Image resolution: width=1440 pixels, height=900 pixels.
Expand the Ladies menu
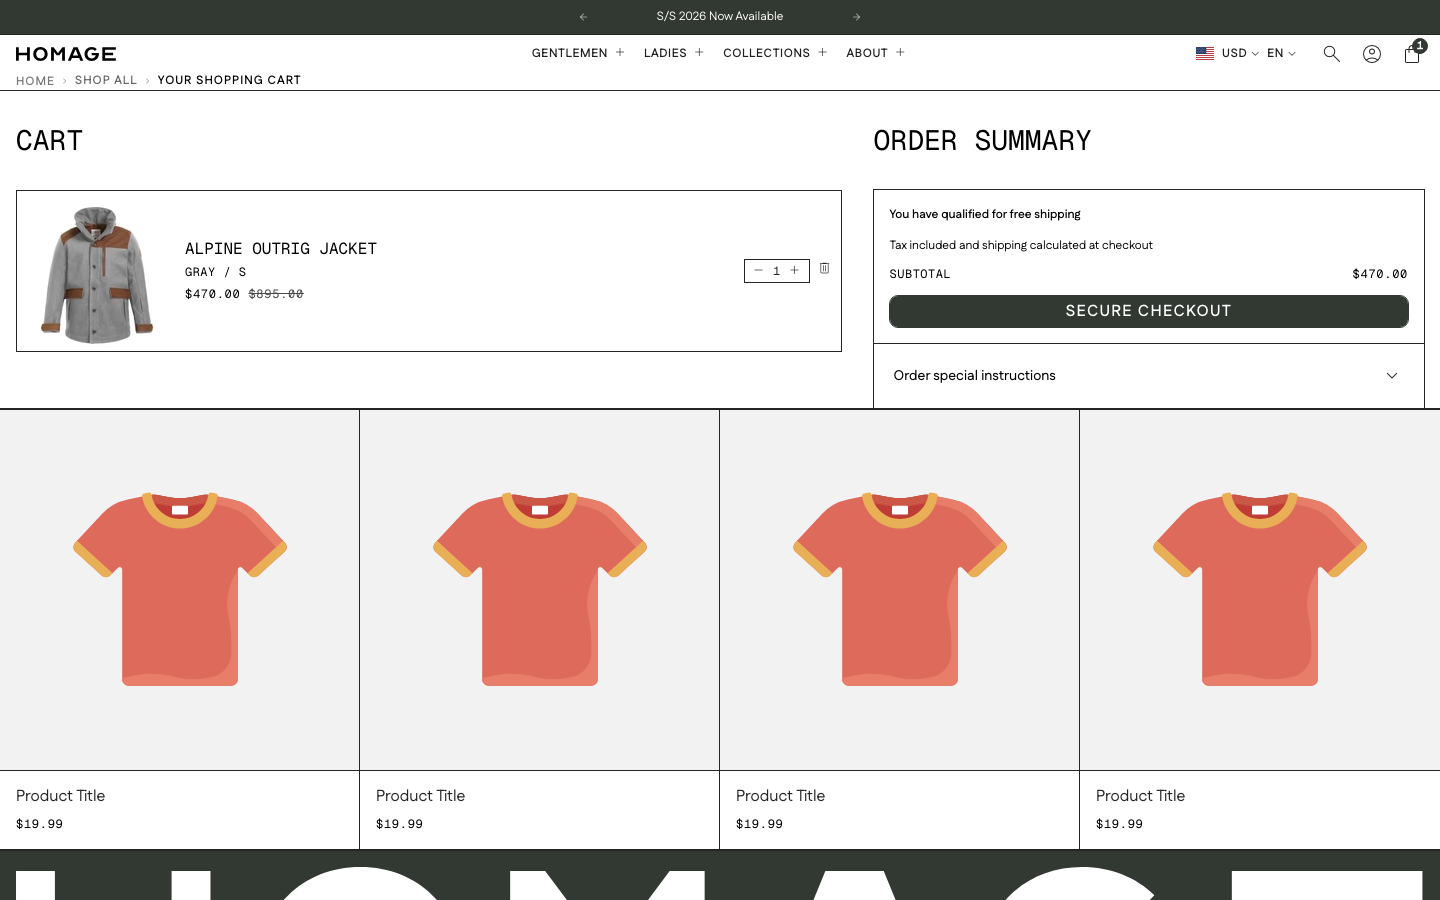674,53
